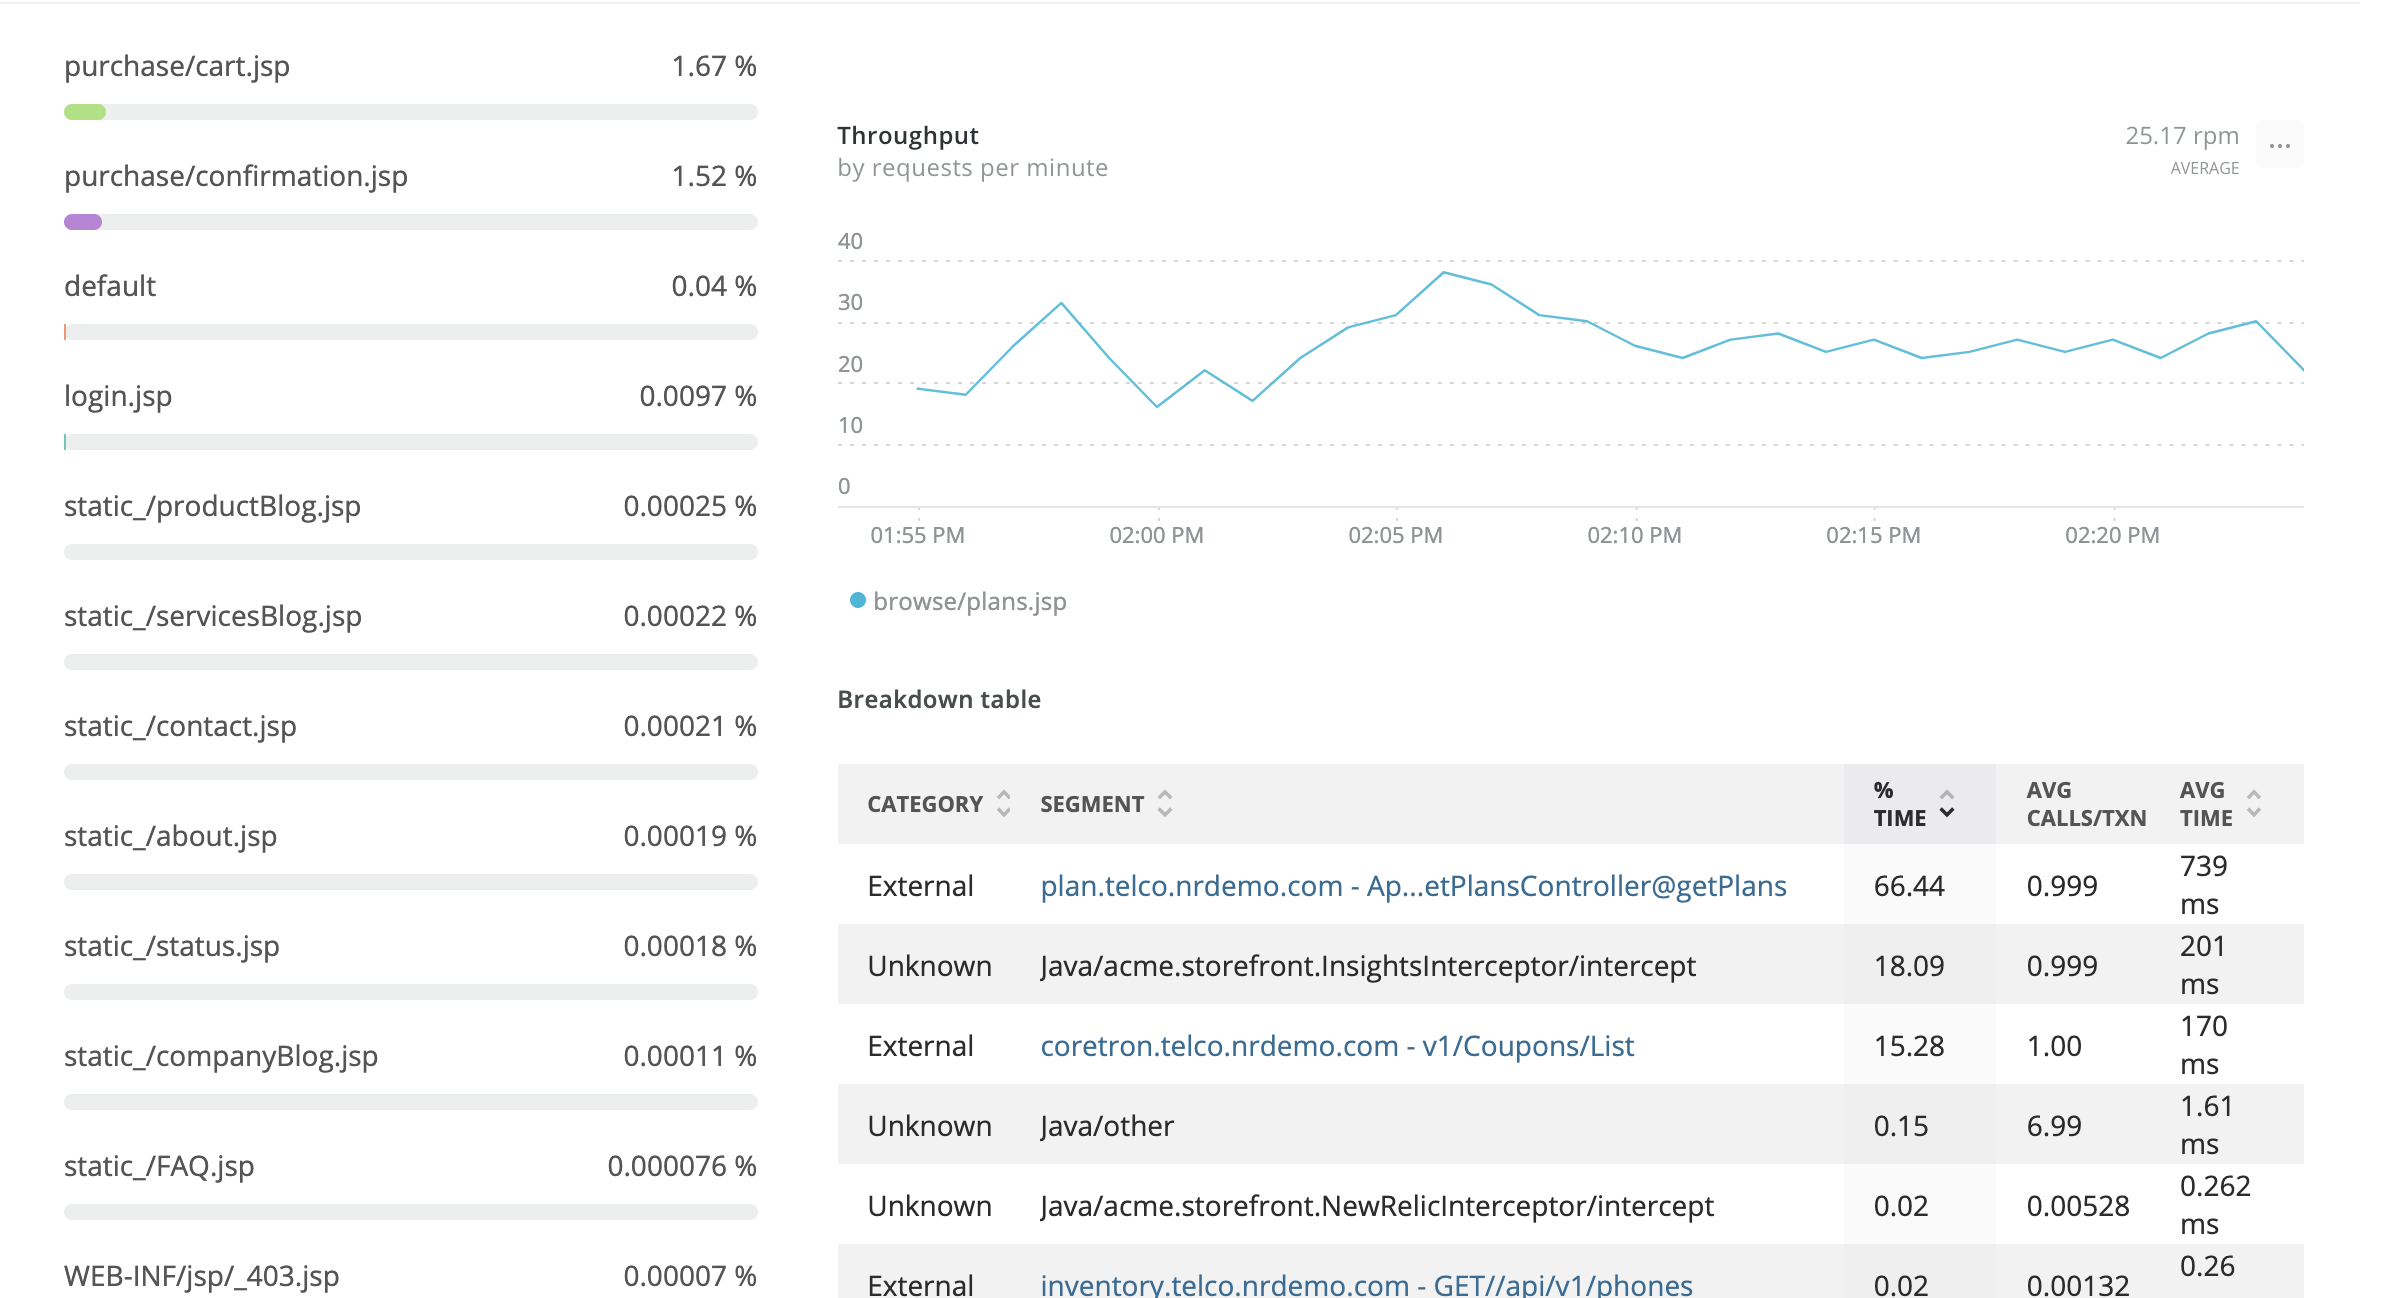The image size is (2386, 1298).
Task: Select the purchase/confirmation.jsp transaction
Action: click(236, 176)
